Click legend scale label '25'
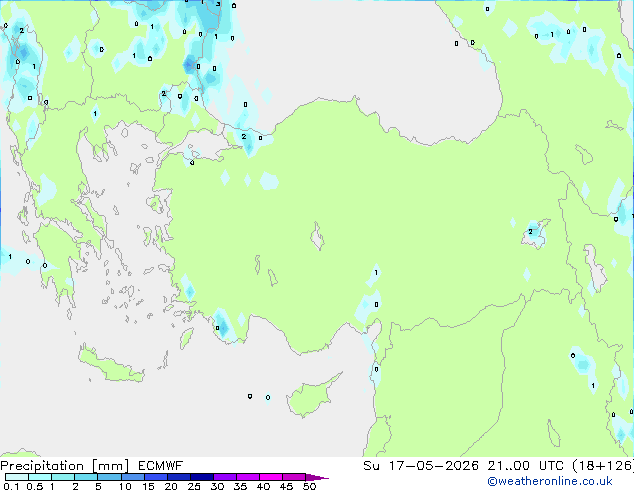Viewport: 634px width, 490px height. 194,486
